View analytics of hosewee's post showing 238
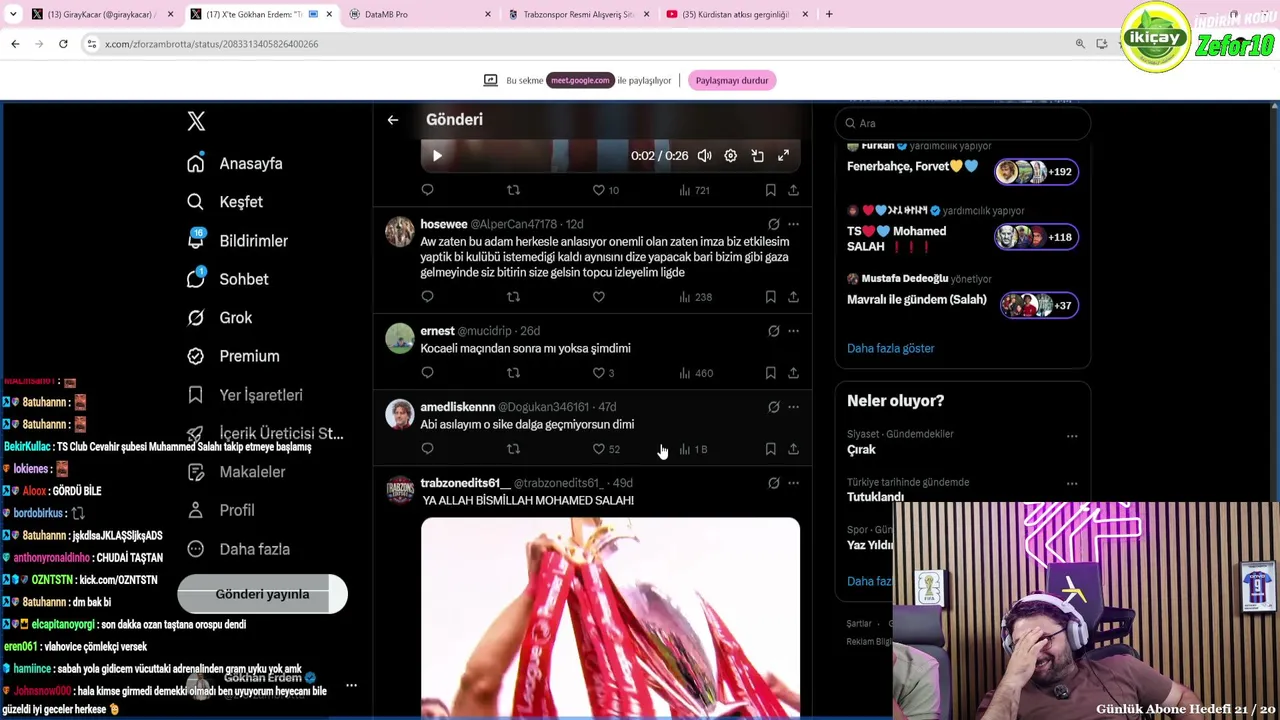The height and width of the screenshot is (720, 1280). (695, 297)
